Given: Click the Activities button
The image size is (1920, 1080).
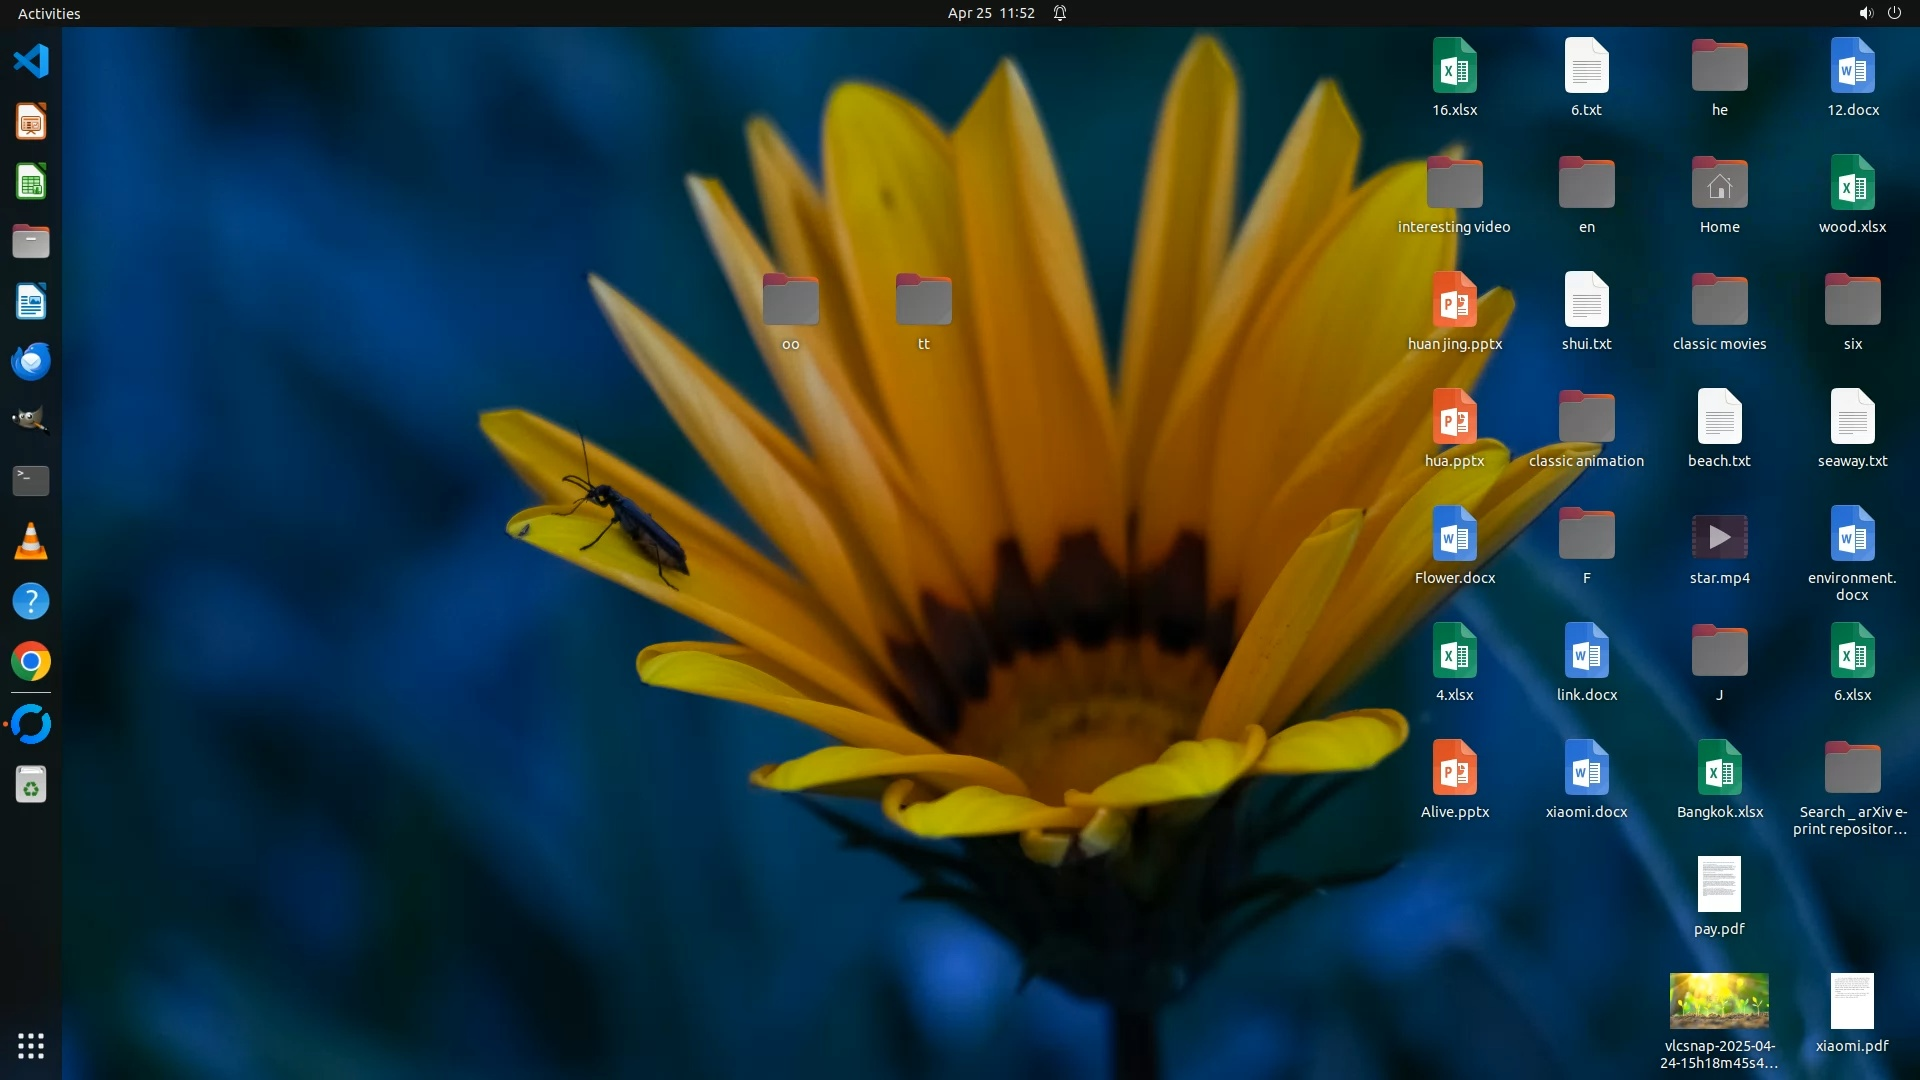Looking at the screenshot, I should pos(49,13).
